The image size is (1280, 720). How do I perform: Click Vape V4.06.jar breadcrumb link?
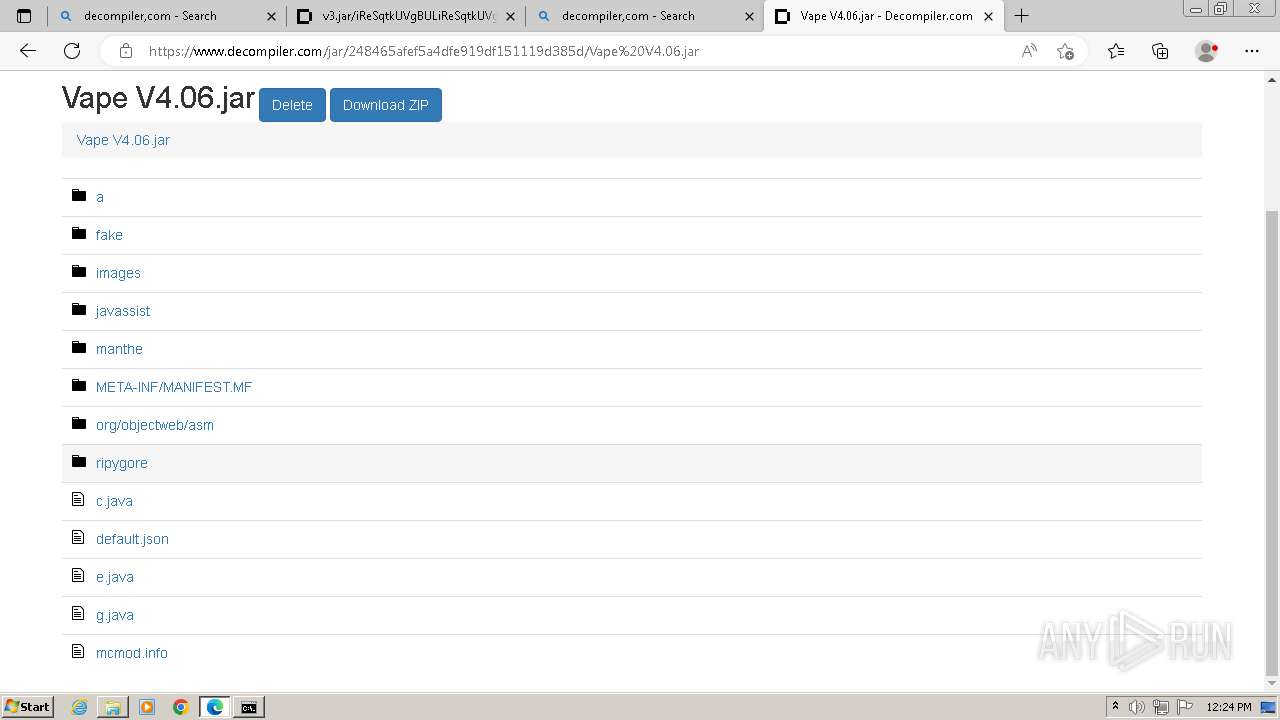tap(123, 140)
